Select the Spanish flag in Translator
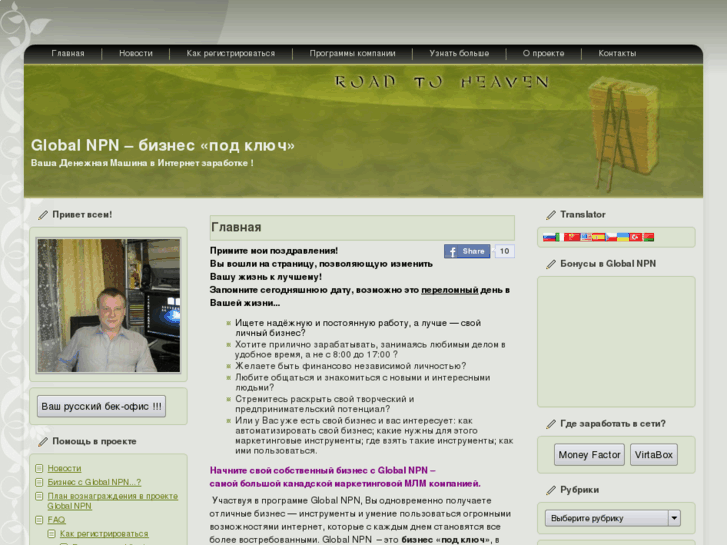The height and width of the screenshot is (545, 727). [599, 237]
